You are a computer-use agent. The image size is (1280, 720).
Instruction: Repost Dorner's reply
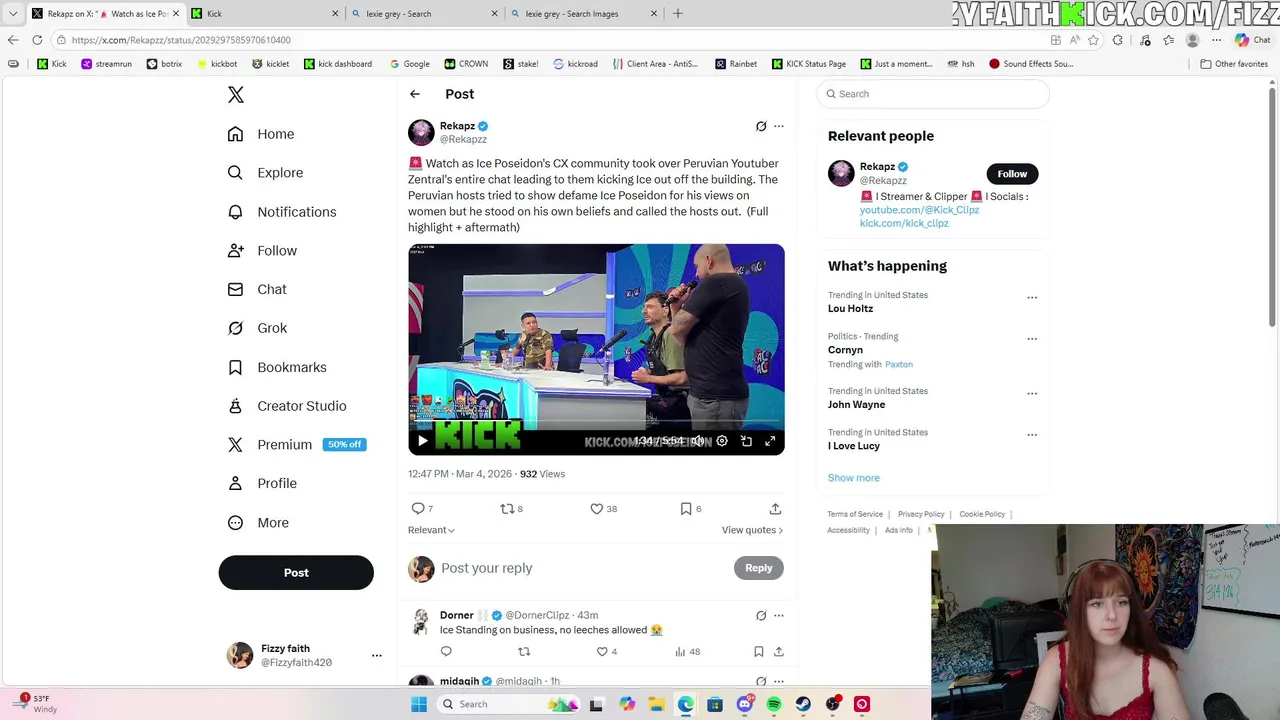click(x=524, y=652)
